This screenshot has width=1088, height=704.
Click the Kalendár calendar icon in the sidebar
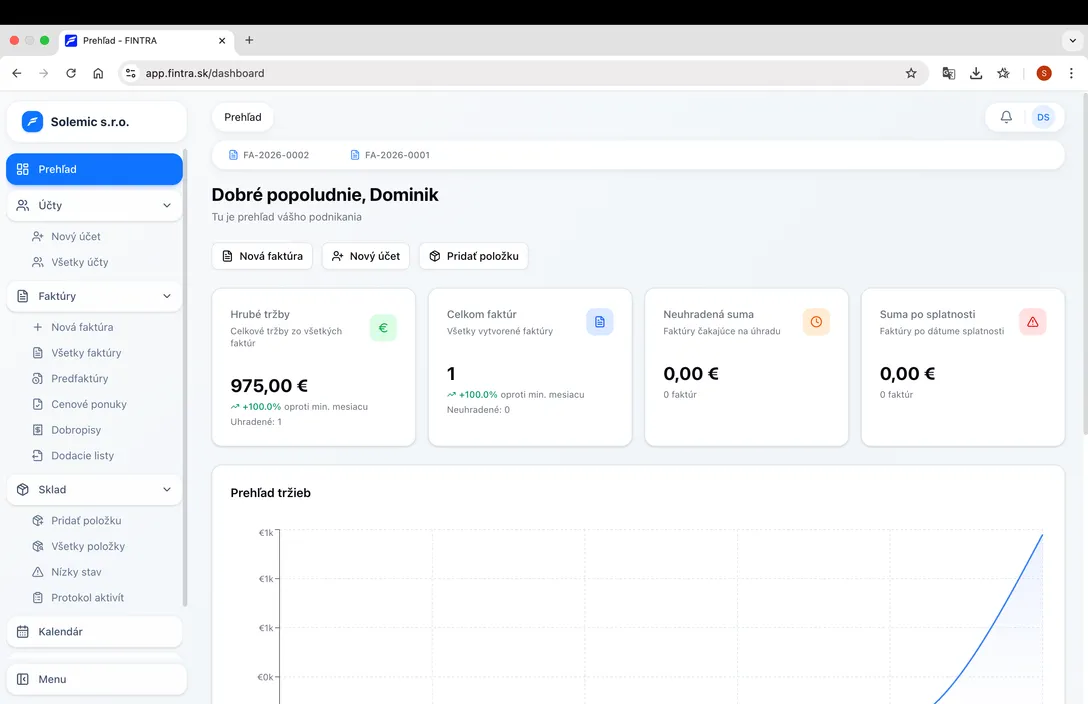coord(22,631)
